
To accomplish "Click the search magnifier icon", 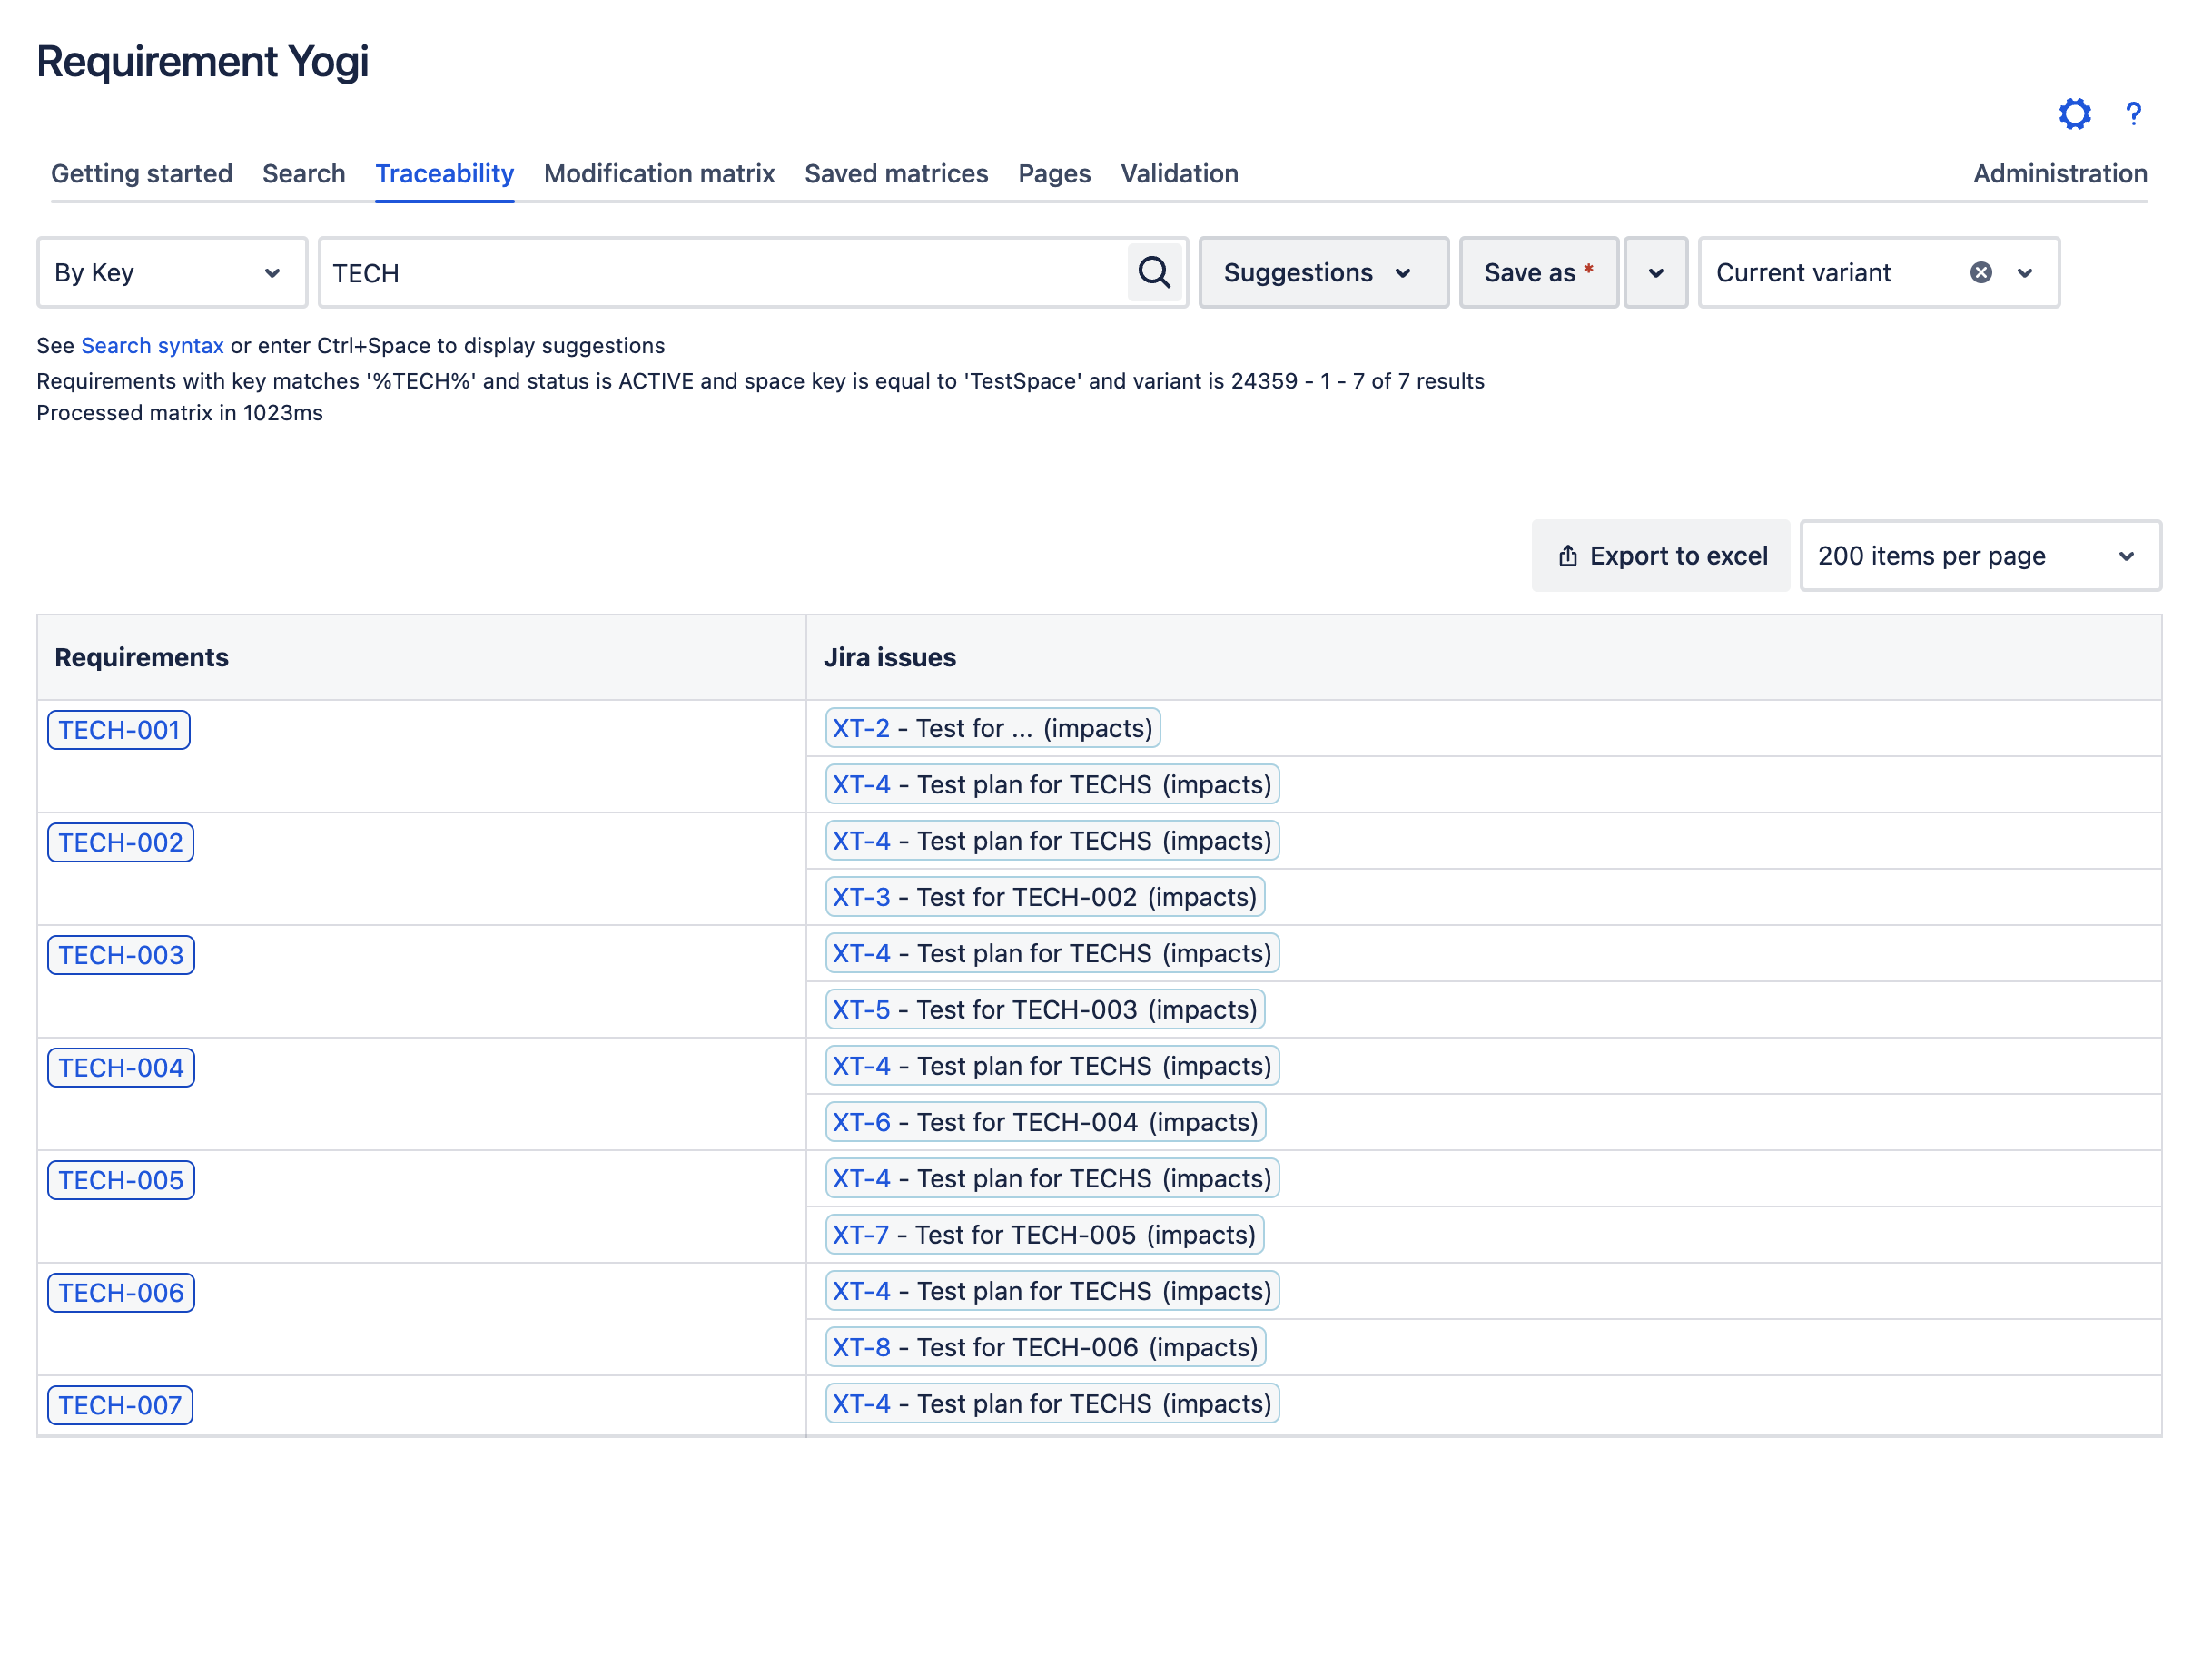I will (1153, 272).
